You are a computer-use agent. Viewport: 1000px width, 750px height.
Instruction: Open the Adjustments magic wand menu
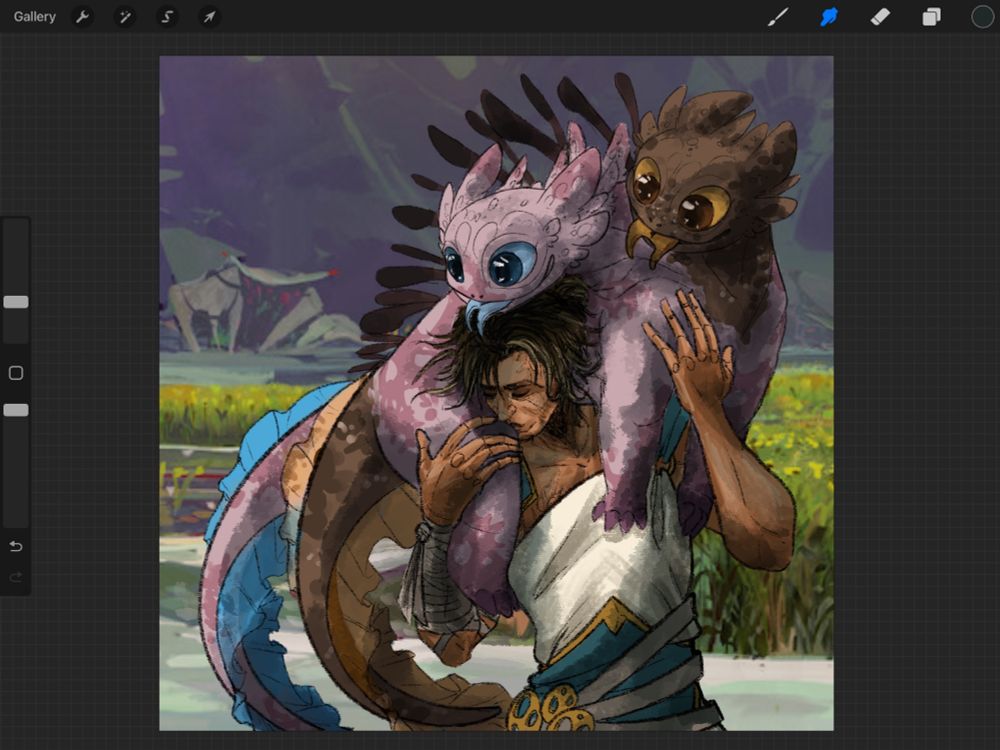coord(124,17)
